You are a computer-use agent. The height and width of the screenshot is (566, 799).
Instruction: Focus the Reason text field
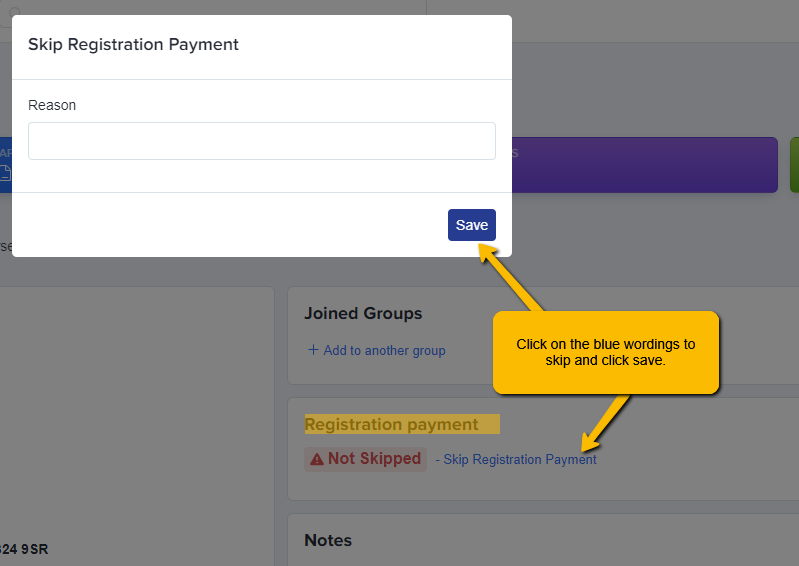262,141
